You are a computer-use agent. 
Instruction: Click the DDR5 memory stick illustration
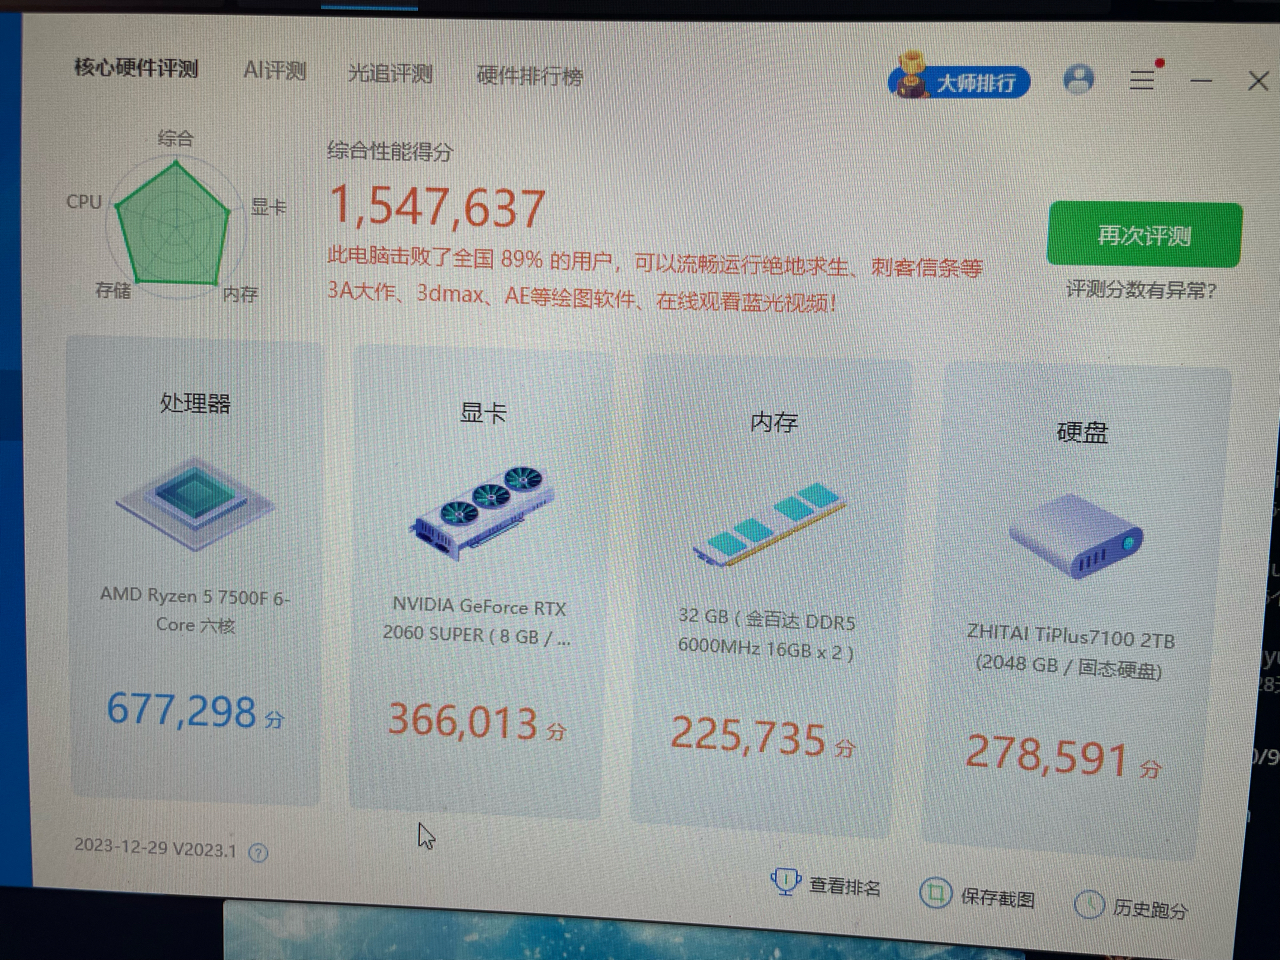[x=772, y=523]
